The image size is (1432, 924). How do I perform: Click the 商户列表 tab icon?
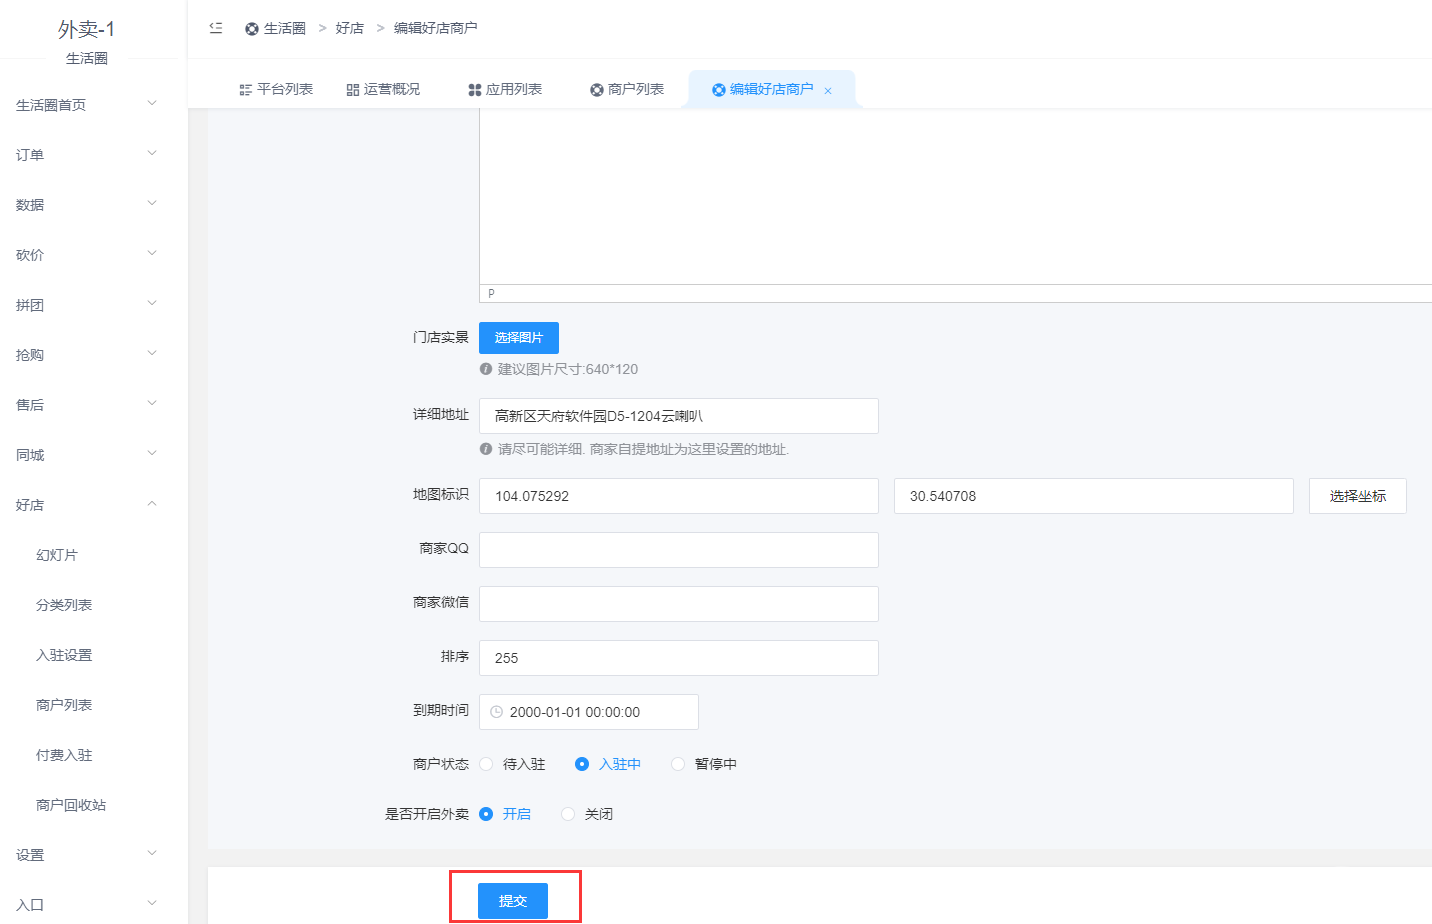pyautogui.click(x=597, y=90)
